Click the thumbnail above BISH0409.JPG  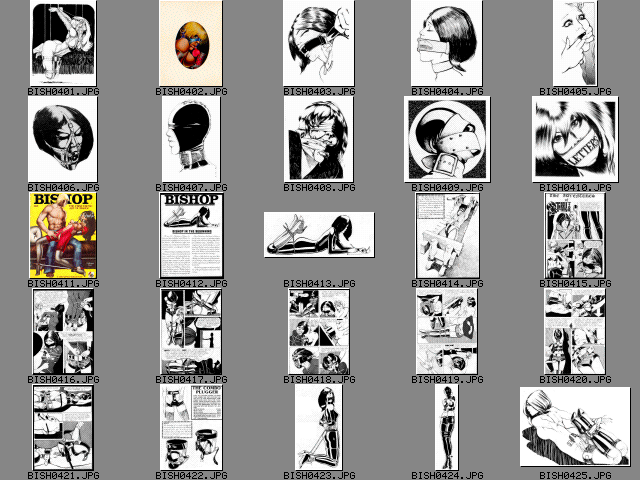tap(447, 139)
